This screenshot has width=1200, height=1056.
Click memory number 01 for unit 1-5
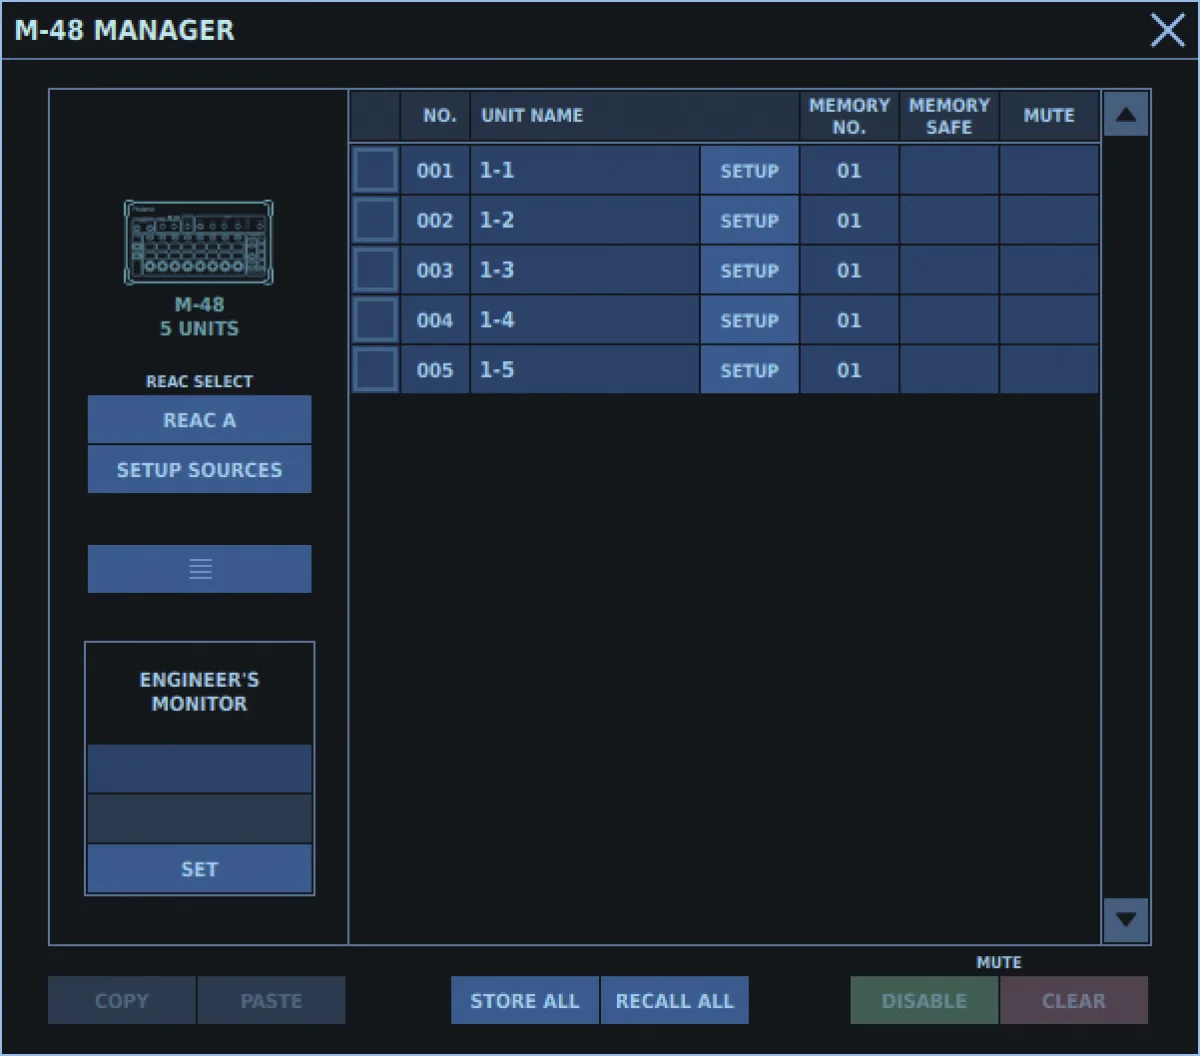849,370
